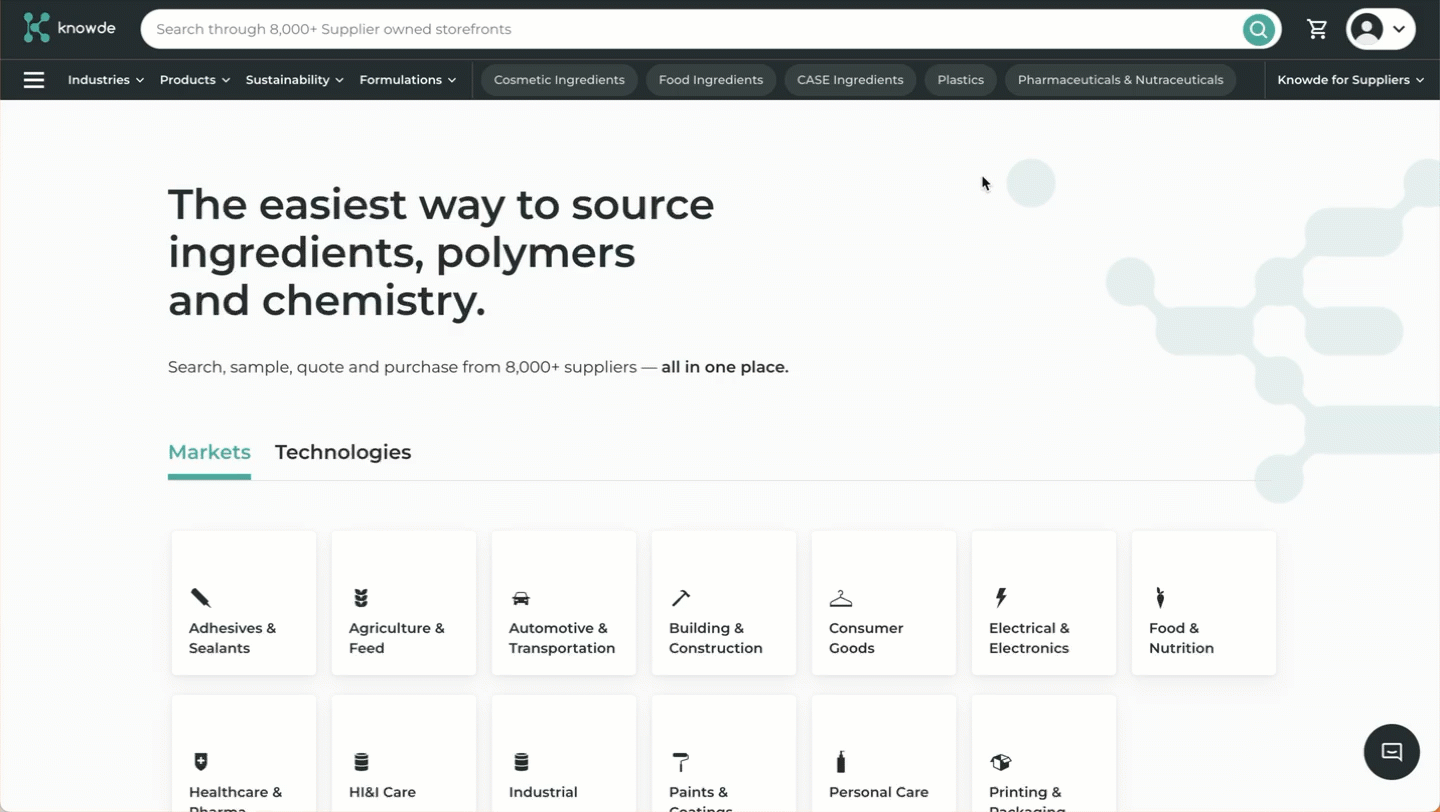Click the Knowde logo icon
This screenshot has width=1440, height=812.
pyautogui.click(x=37, y=28)
